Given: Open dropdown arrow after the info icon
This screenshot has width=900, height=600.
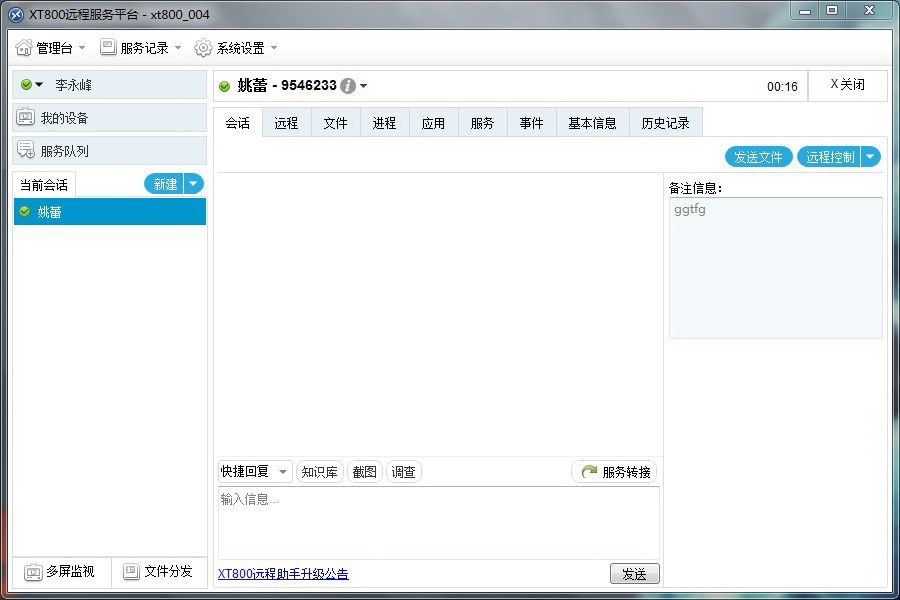Looking at the screenshot, I should click(363, 86).
